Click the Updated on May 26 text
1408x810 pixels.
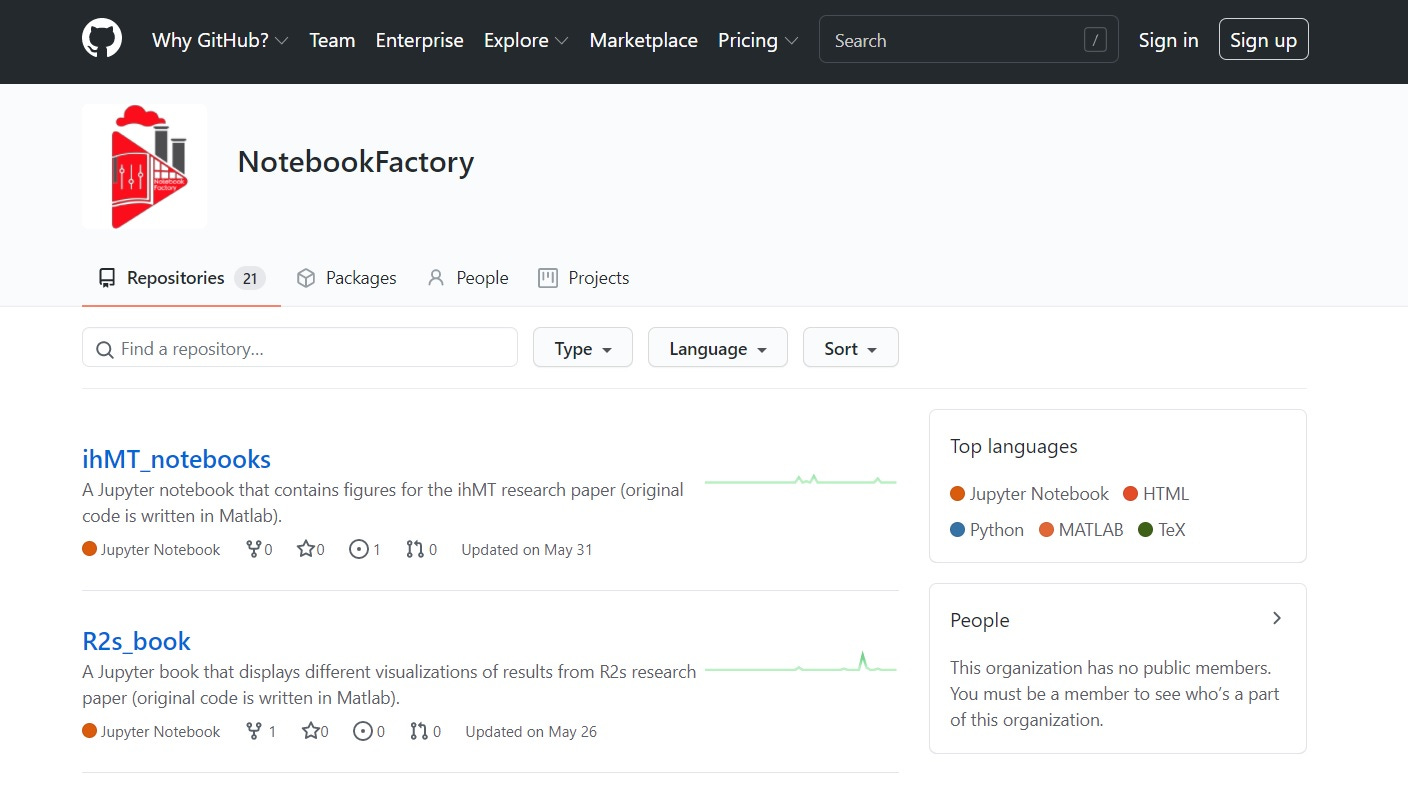531,731
